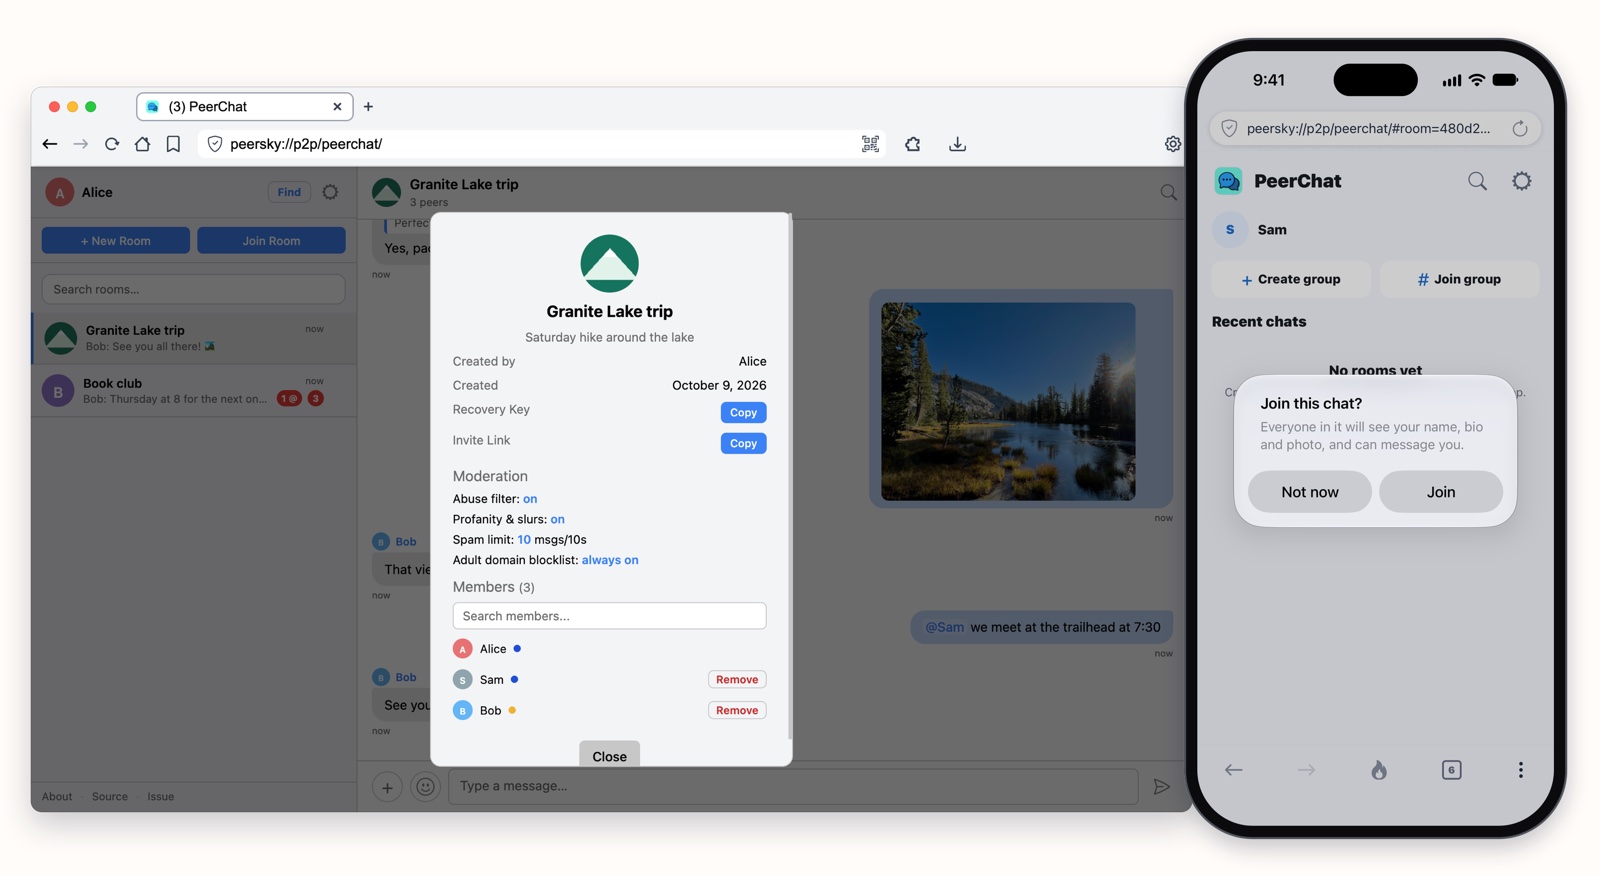Tap the settings gear in phone PeerChat

tap(1521, 181)
